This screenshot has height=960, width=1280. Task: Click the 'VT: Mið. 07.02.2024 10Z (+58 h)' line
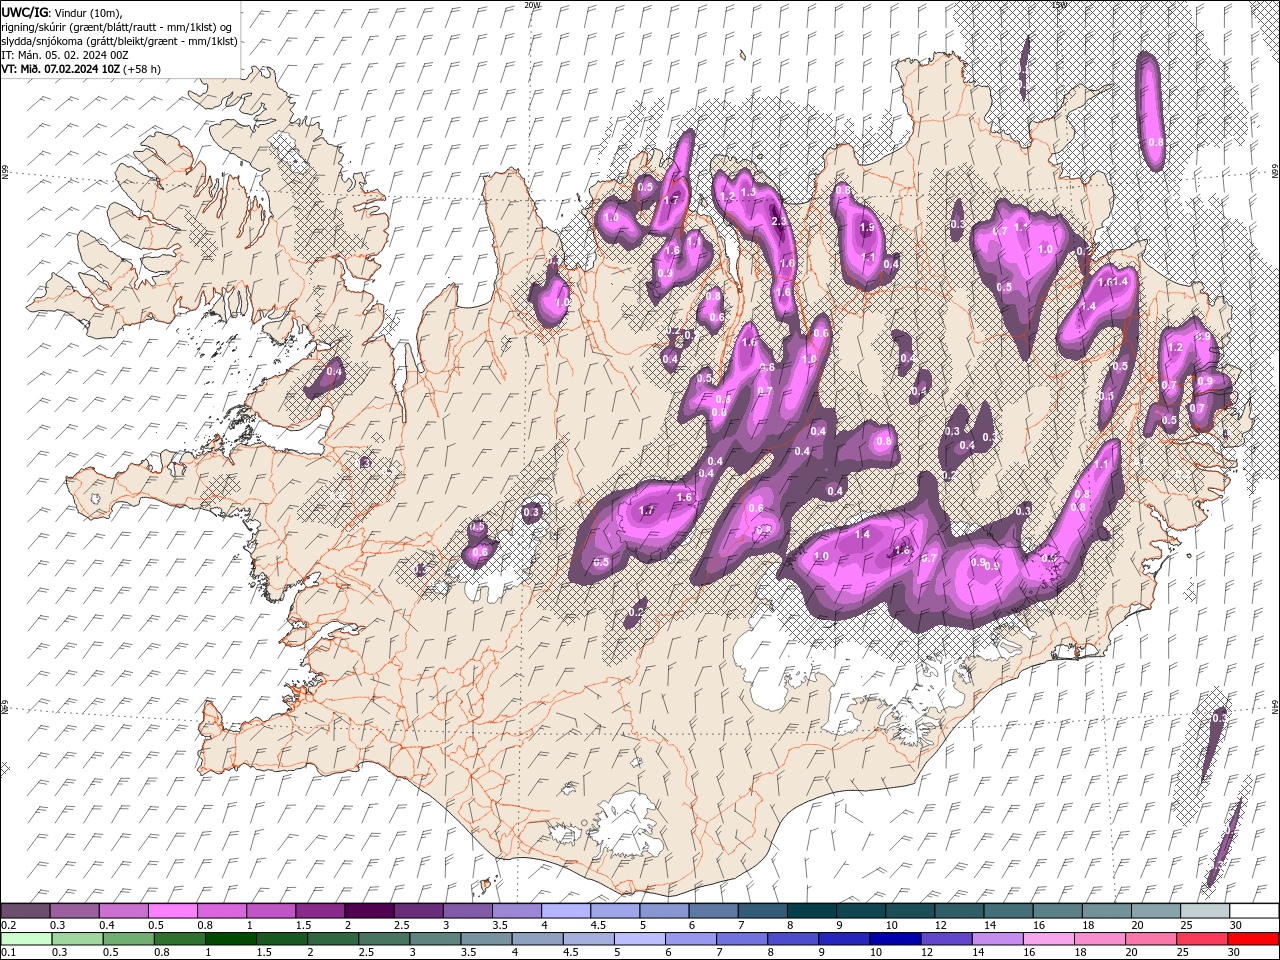click(80, 68)
